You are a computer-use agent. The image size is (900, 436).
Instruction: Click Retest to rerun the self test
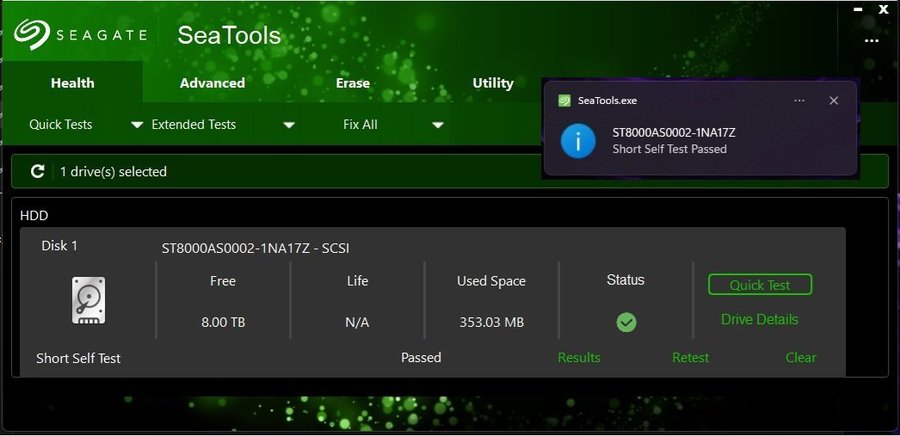click(x=690, y=357)
